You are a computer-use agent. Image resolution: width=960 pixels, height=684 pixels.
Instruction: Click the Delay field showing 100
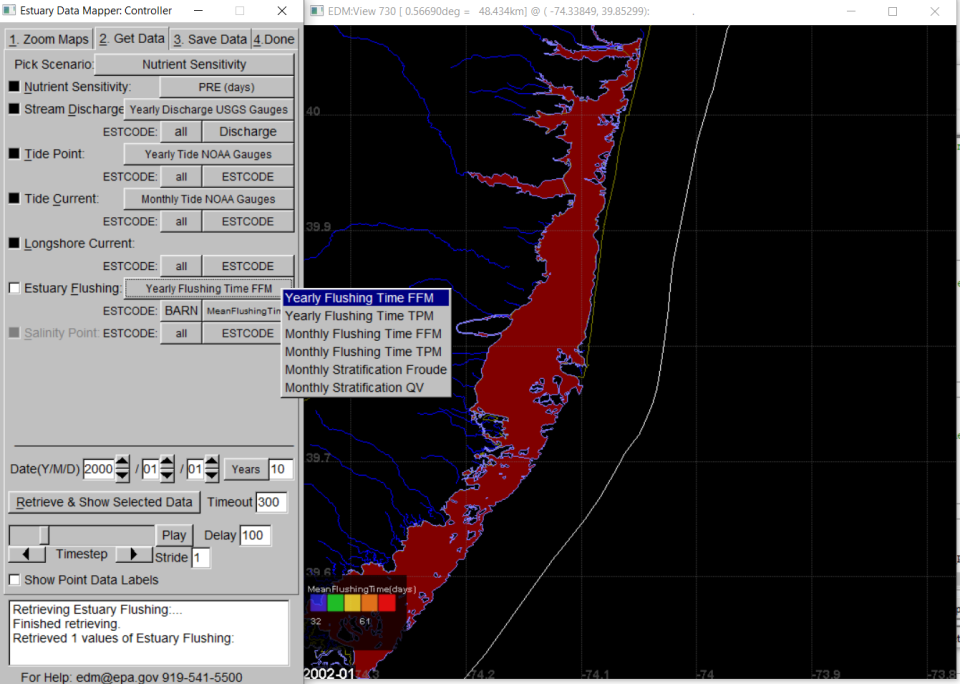255,535
